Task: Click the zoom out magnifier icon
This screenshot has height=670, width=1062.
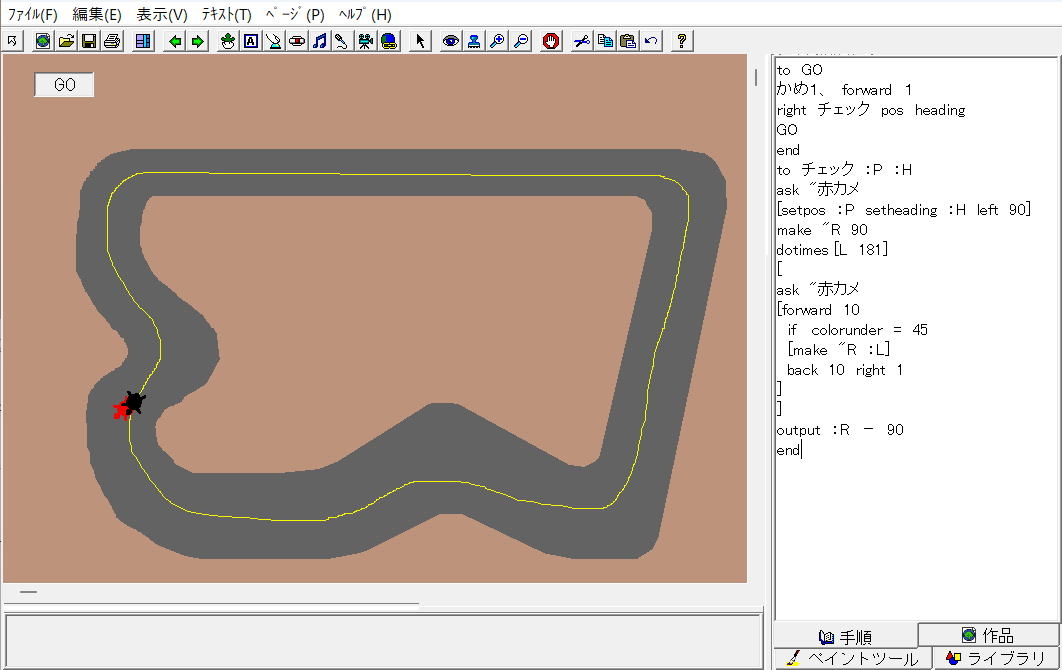Action: tap(521, 41)
